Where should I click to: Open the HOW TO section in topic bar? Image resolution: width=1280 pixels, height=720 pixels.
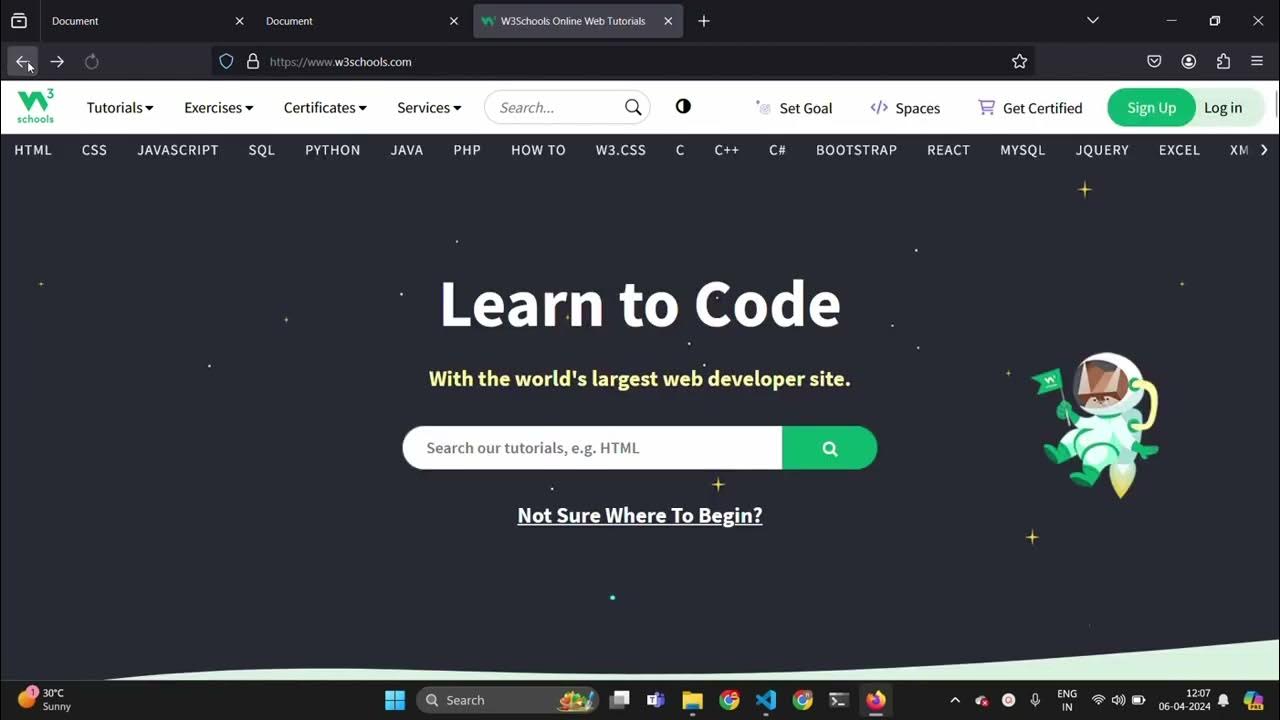click(538, 150)
